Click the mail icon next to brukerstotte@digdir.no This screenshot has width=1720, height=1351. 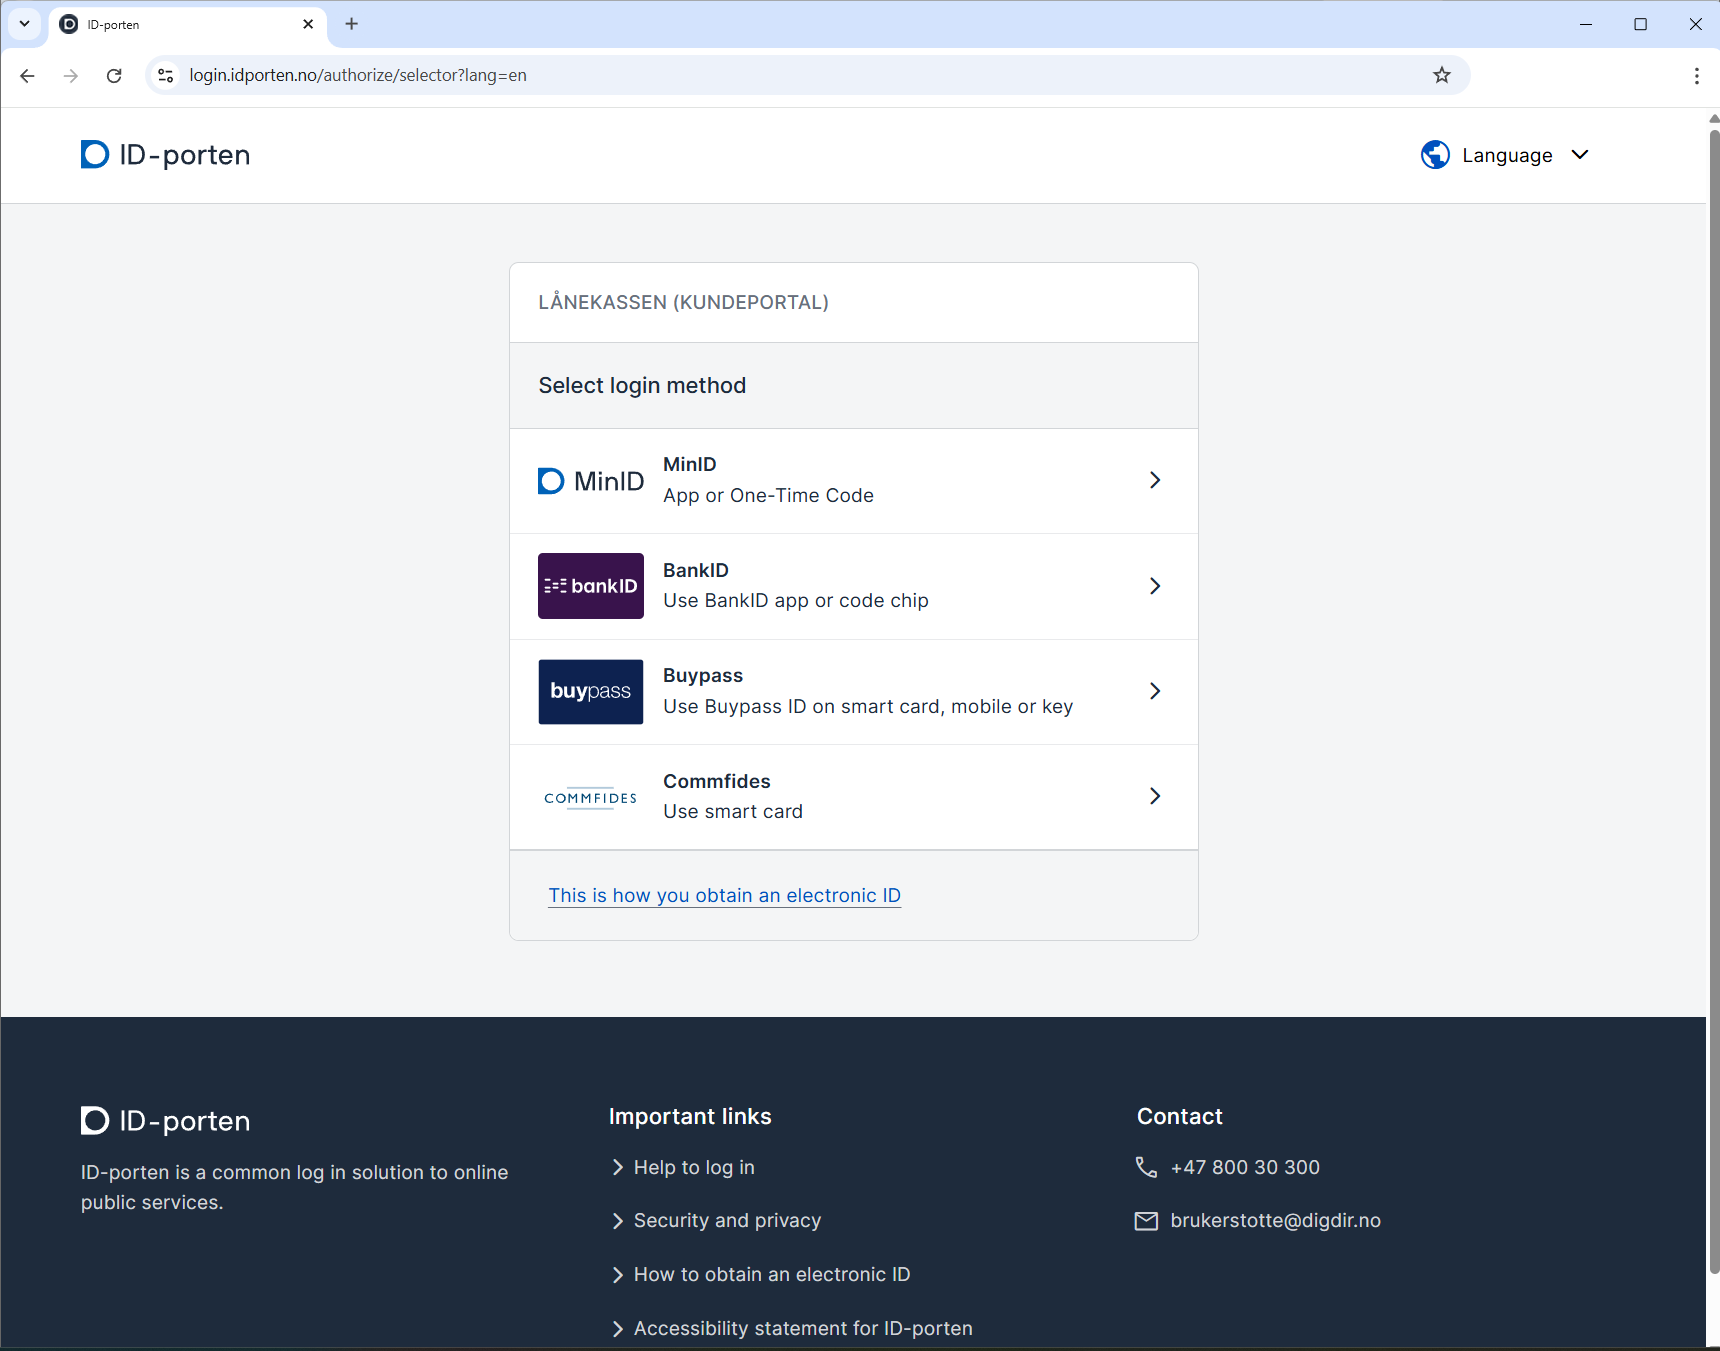(1145, 1220)
